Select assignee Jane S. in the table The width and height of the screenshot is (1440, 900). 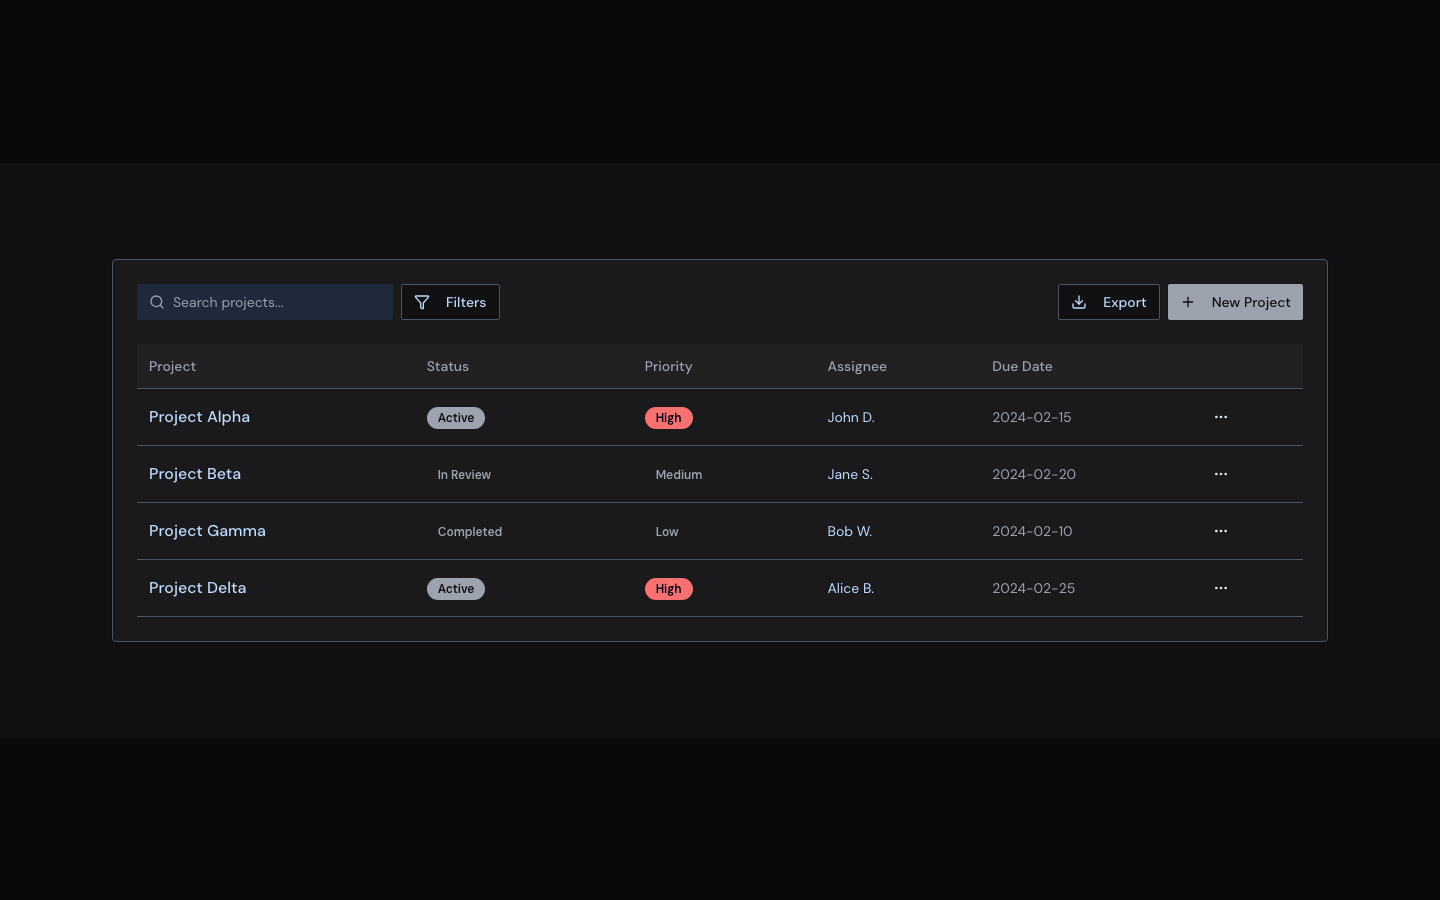849,474
